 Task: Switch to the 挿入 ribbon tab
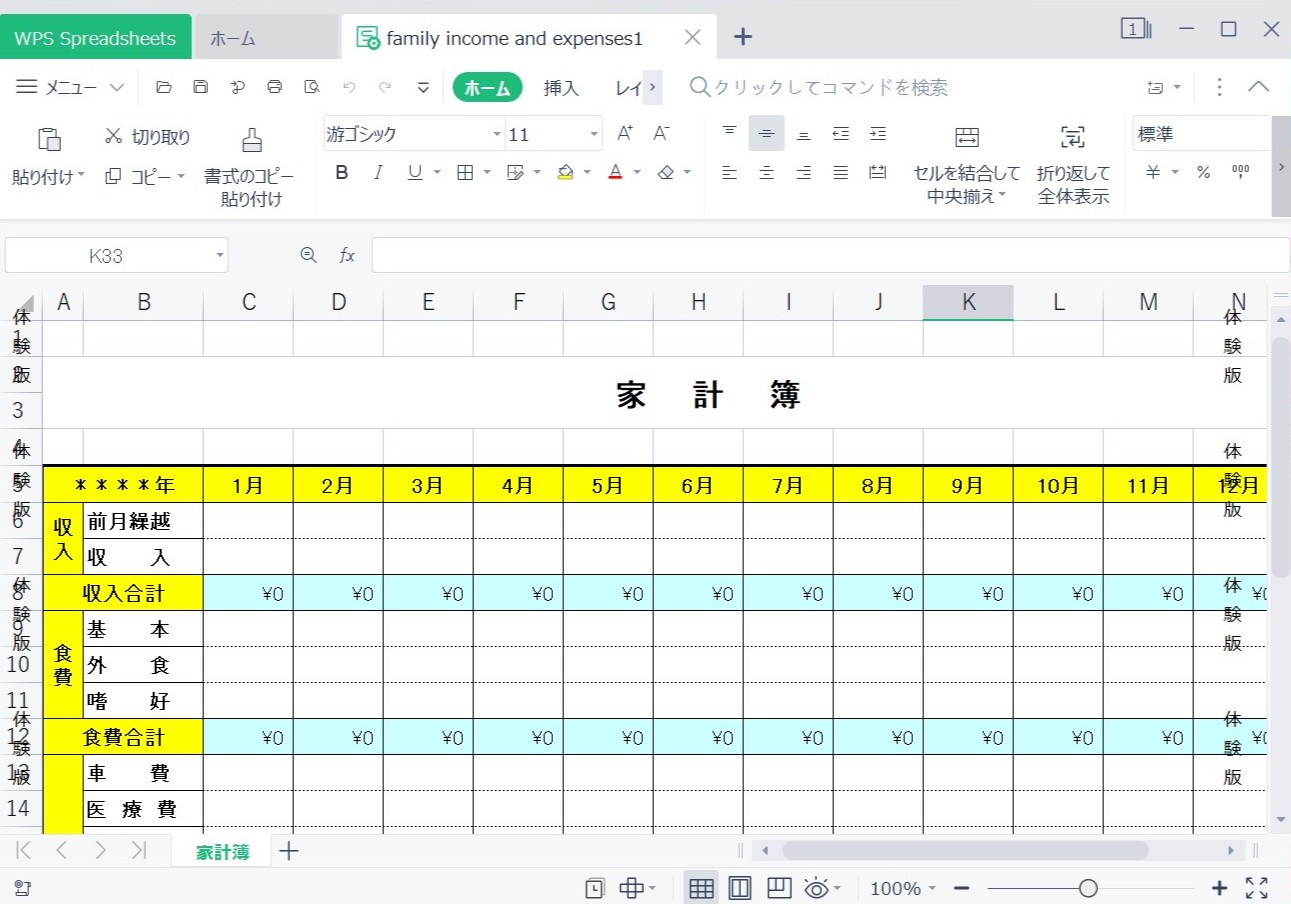561,88
